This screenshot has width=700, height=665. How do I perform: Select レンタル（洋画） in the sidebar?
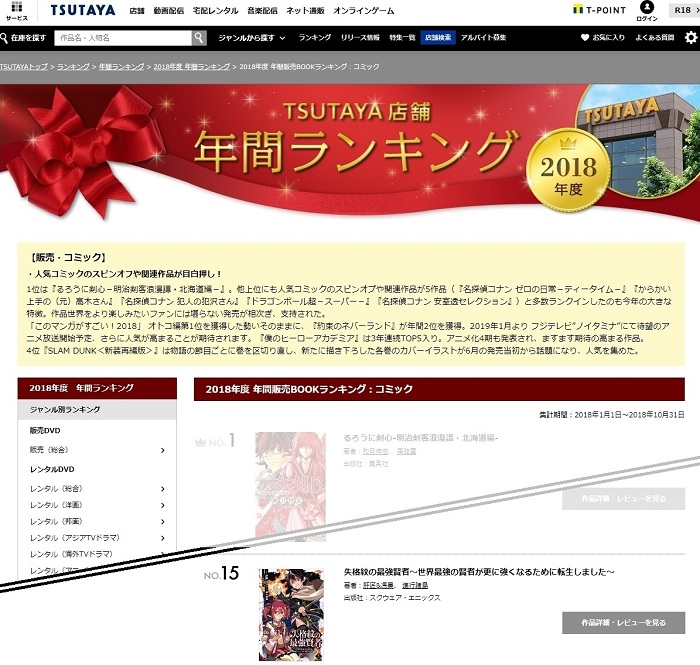[56, 505]
